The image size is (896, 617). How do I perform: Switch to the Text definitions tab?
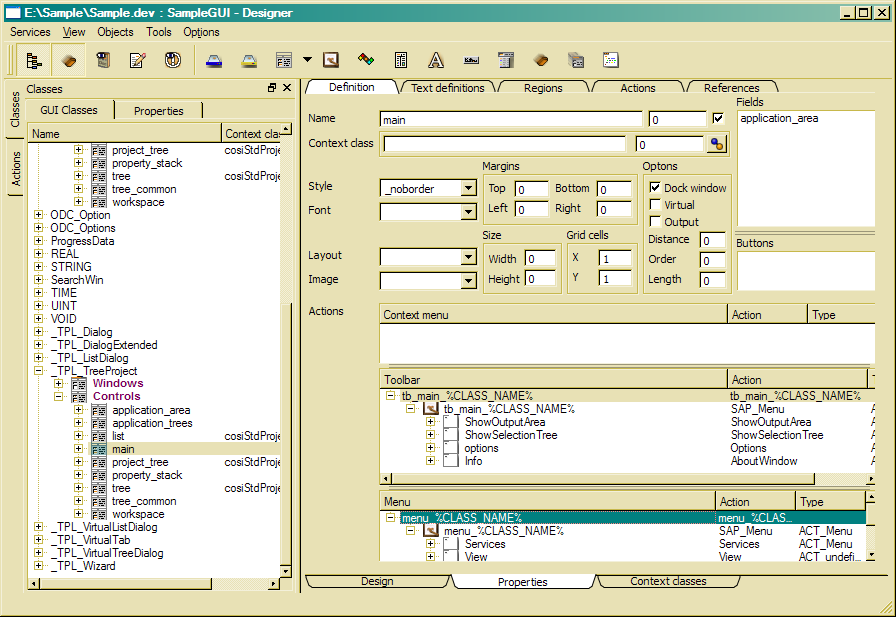pyautogui.click(x=447, y=88)
